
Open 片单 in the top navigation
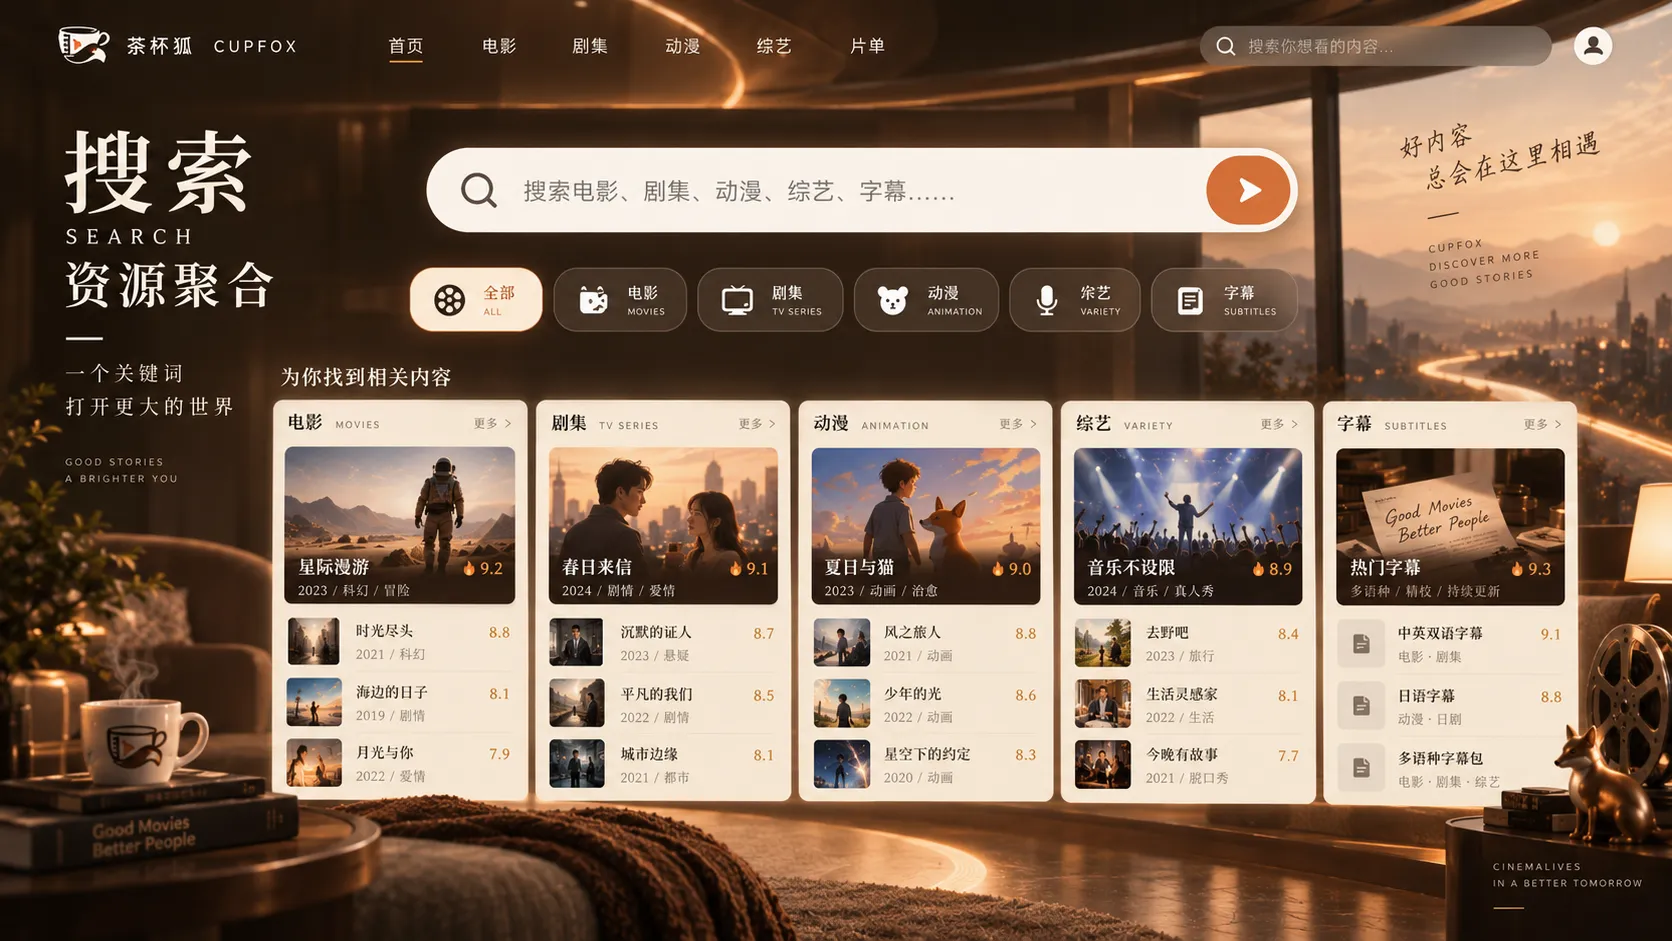point(867,46)
